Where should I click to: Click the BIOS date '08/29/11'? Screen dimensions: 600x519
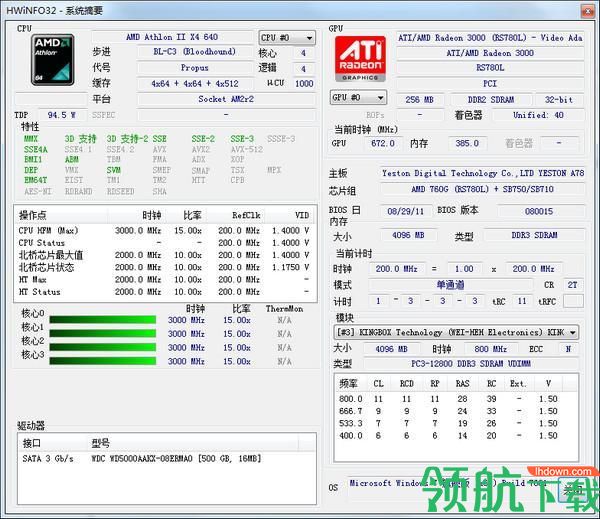(x=406, y=211)
